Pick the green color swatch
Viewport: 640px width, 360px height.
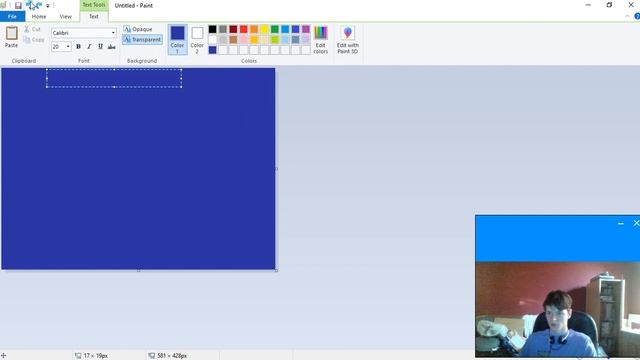(x=275, y=29)
